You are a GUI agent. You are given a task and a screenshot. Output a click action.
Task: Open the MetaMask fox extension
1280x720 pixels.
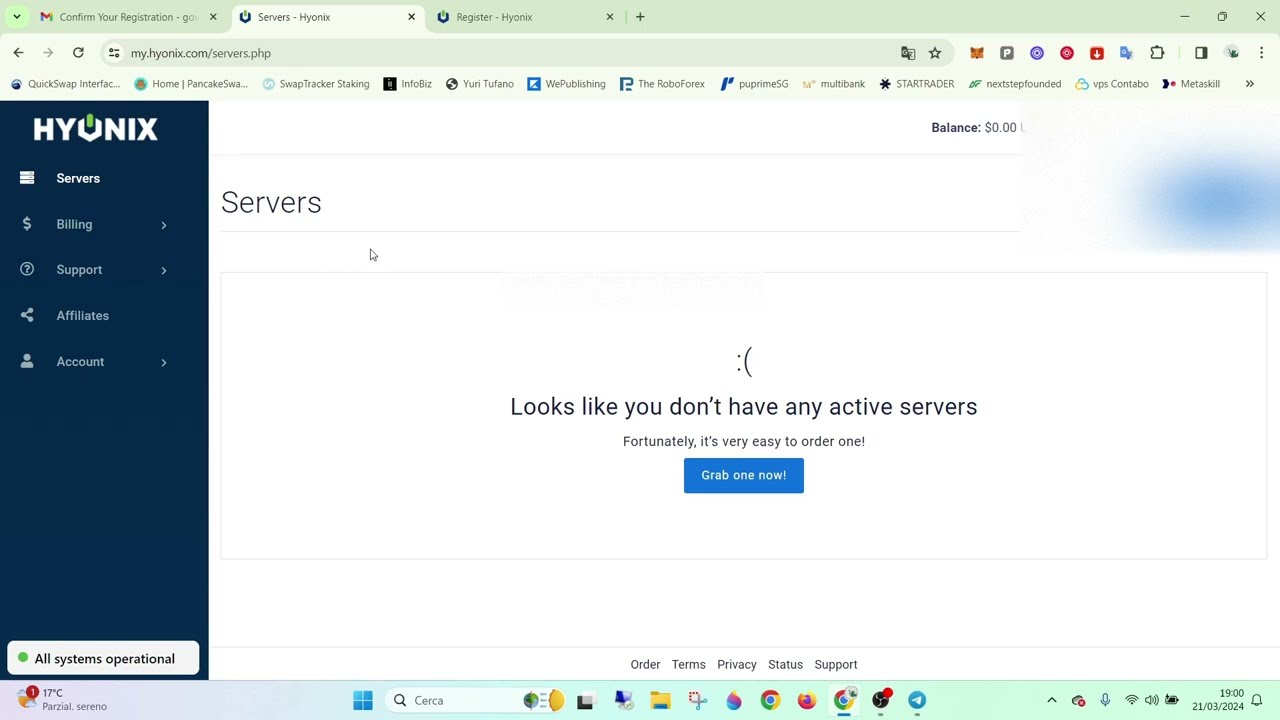tap(977, 53)
